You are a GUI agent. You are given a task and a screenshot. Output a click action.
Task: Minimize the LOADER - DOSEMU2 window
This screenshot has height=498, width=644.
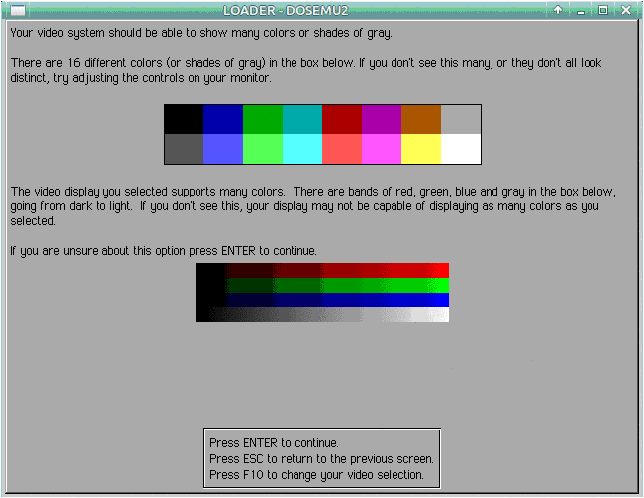tap(581, 10)
